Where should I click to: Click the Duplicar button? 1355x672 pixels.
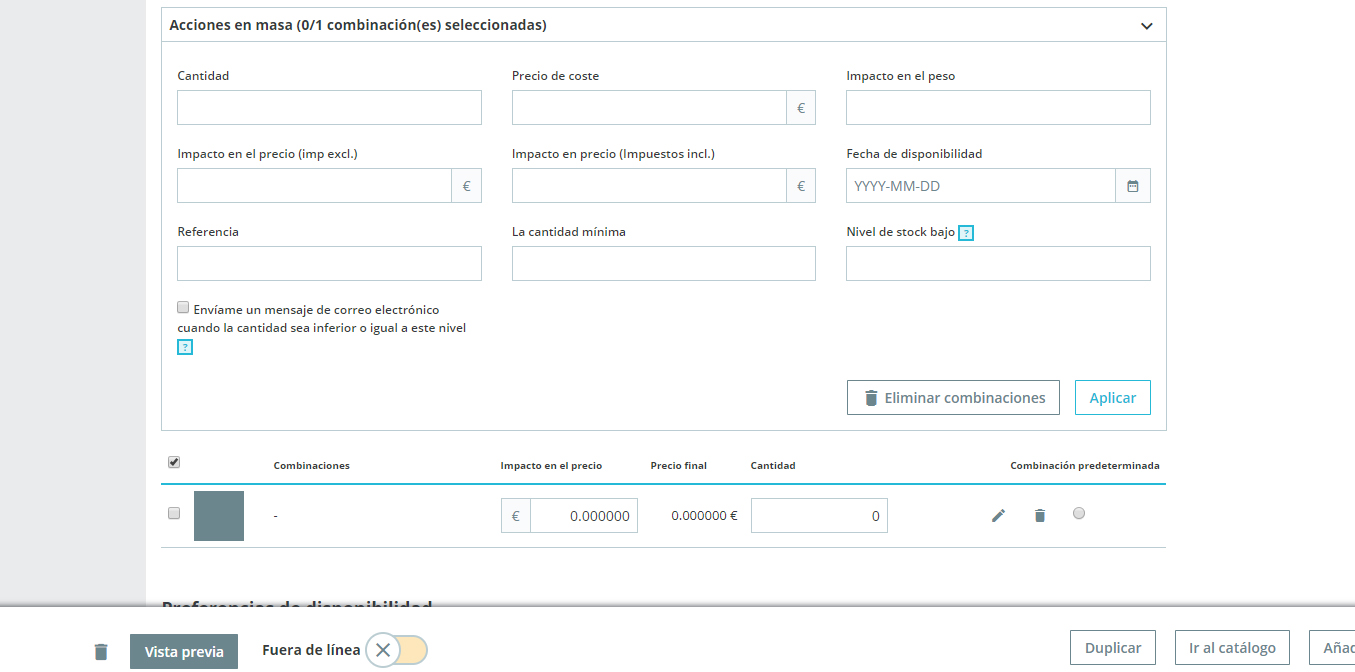(1113, 647)
